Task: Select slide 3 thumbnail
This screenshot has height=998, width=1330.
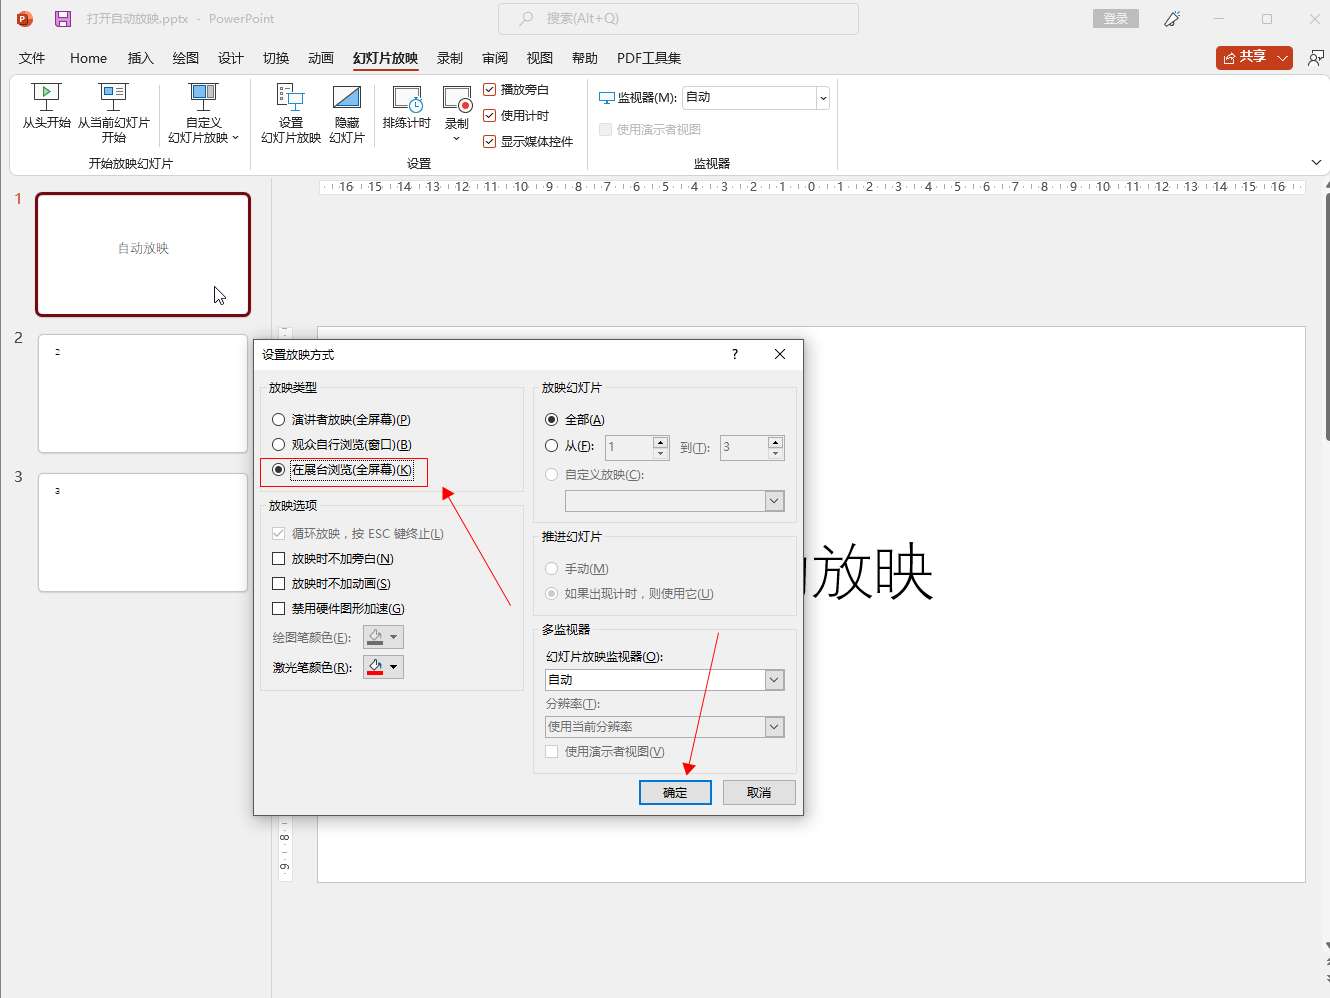Action: pyautogui.click(x=143, y=532)
